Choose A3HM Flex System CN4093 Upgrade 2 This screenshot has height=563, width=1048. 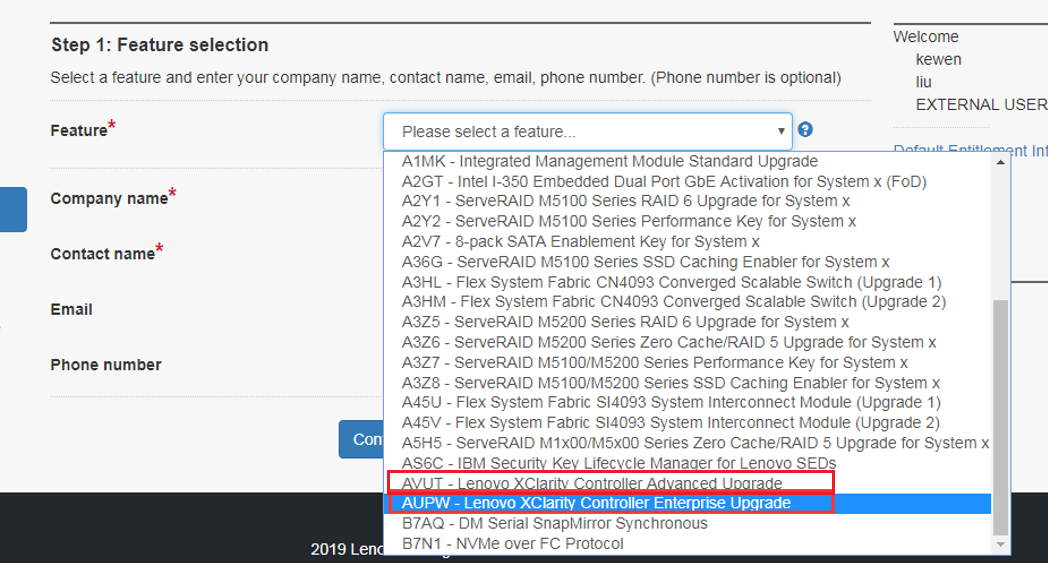tap(673, 302)
